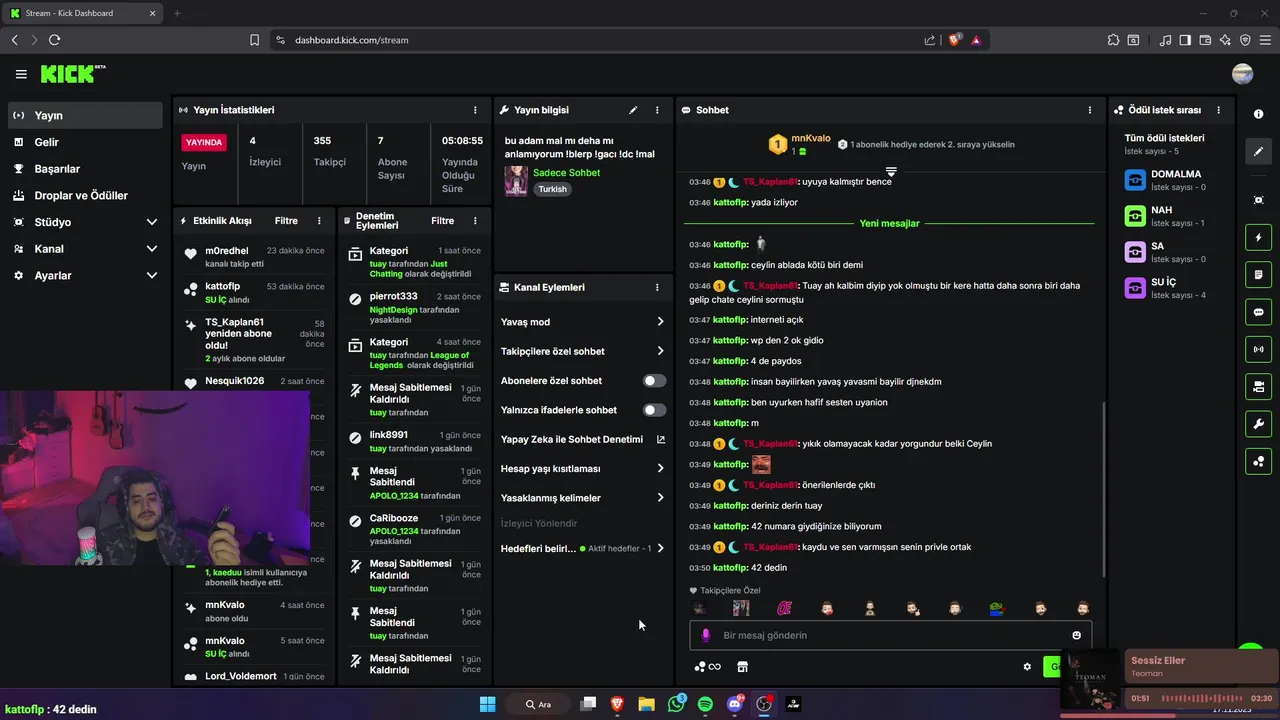Screen dimensions: 1280x720
Task: Open the user profile avatar menu
Action: point(1242,74)
